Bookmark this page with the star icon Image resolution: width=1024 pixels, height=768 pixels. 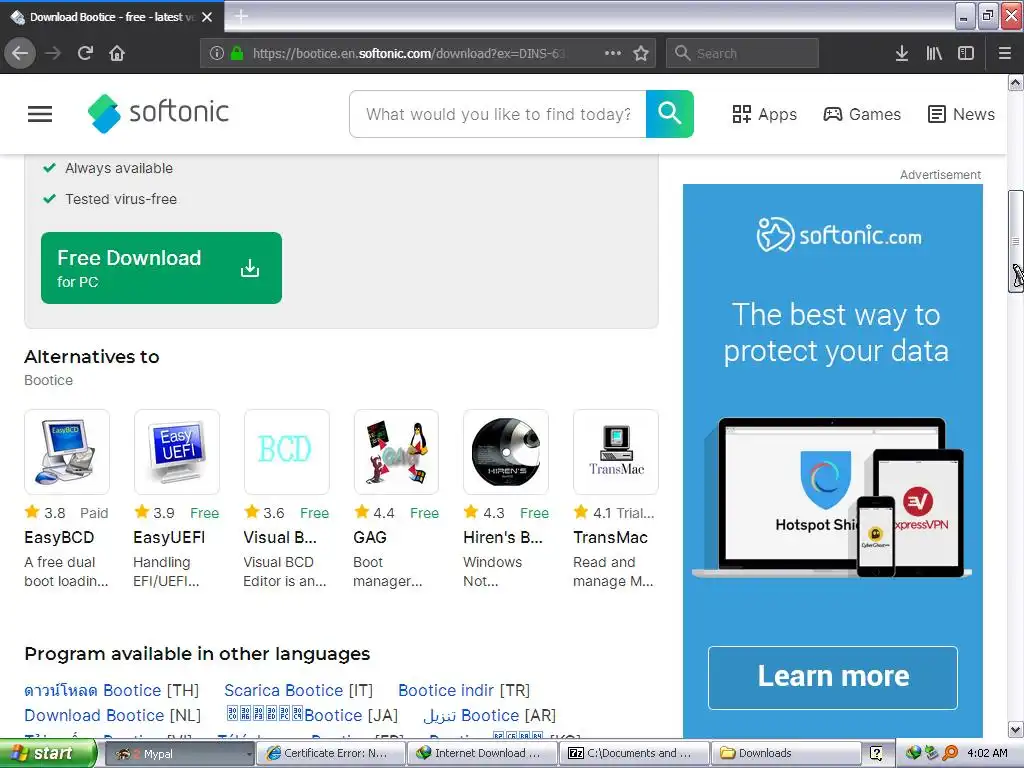tap(641, 53)
